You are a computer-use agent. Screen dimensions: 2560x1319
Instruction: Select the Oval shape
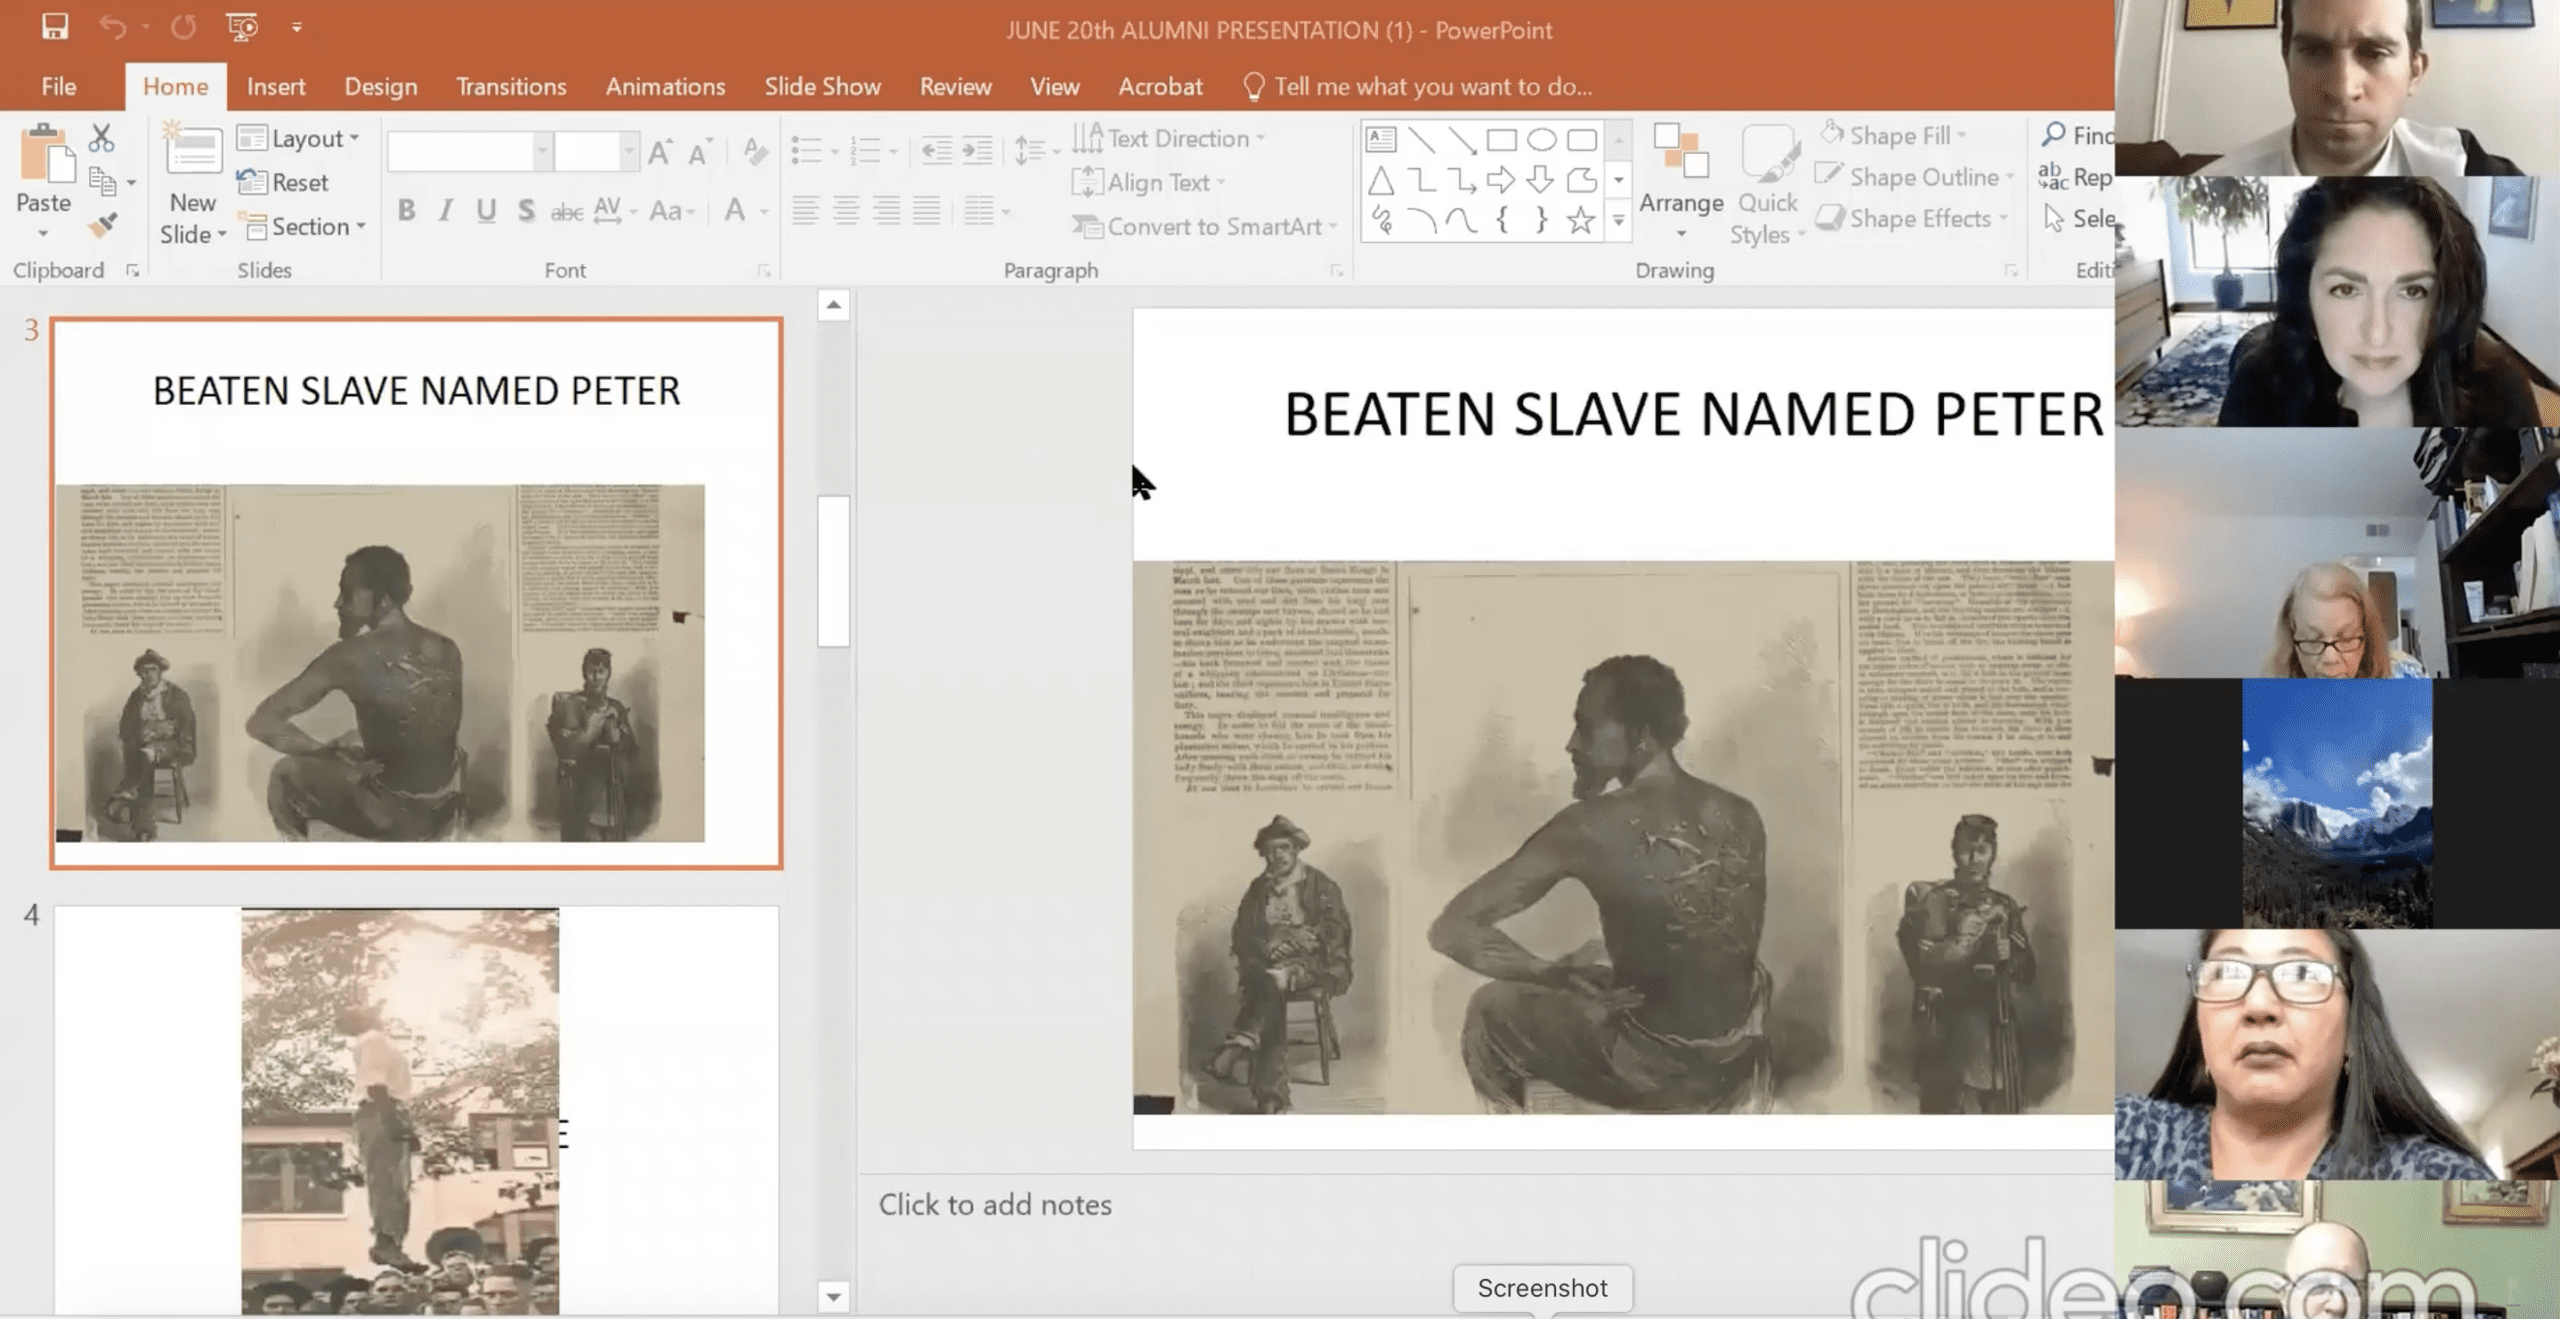(x=1541, y=139)
